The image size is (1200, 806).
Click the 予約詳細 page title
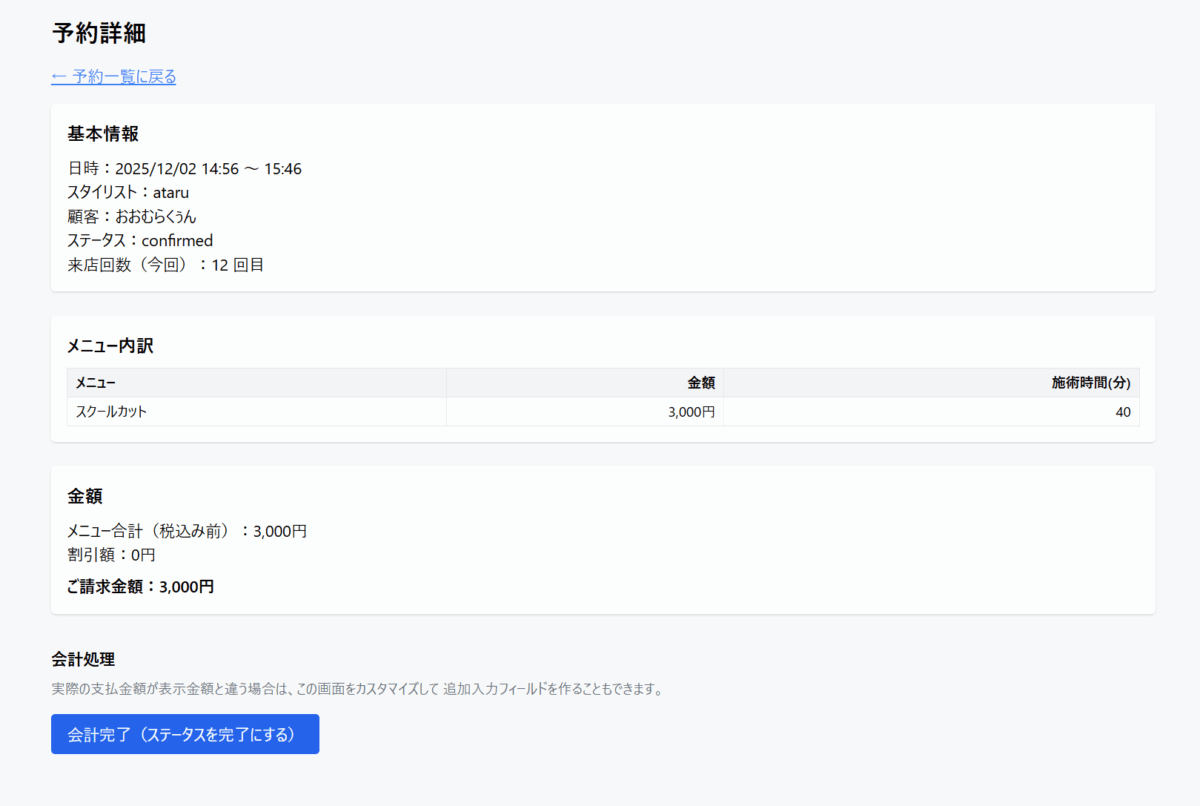click(x=99, y=33)
